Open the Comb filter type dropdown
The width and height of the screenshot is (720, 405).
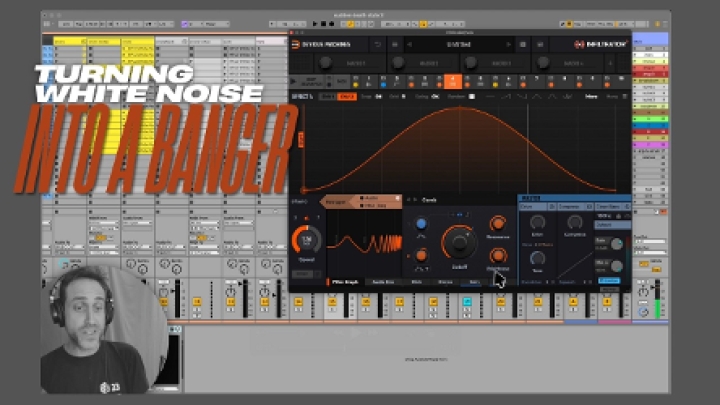429,200
